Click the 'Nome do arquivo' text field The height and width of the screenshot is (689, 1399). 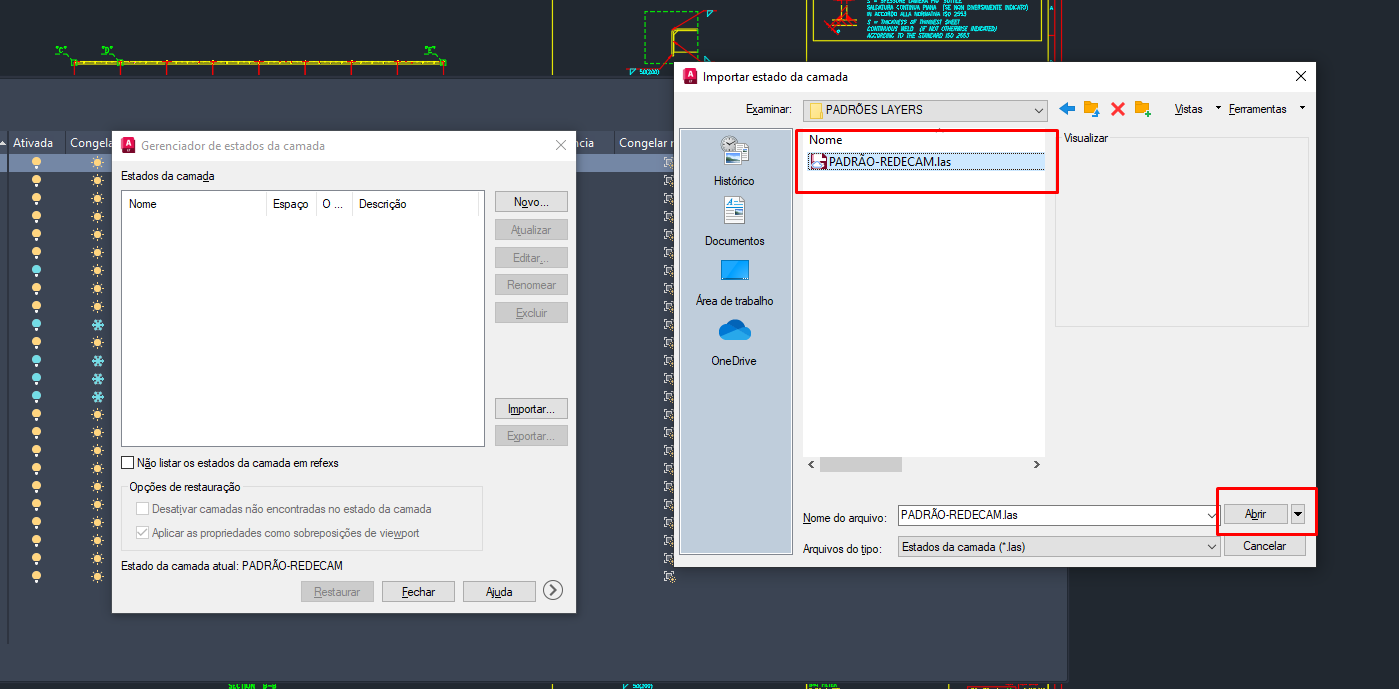(1050, 515)
